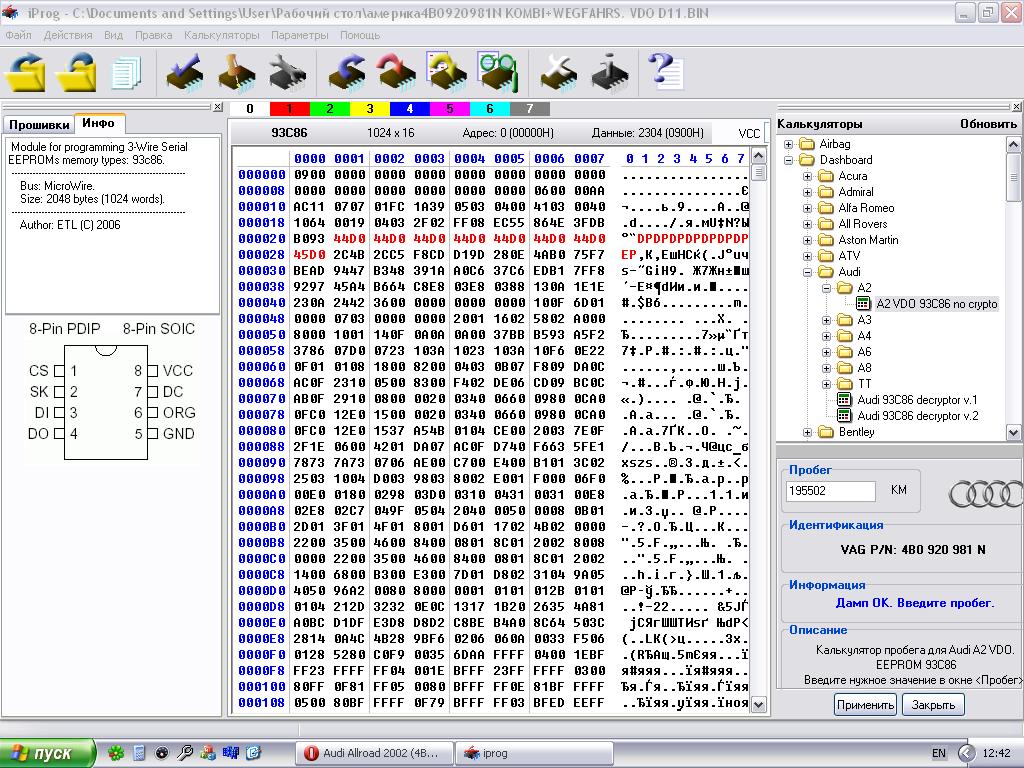Viewport: 1024px width, 768px height.
Task: Click the iprog taskbar button
Action: (534, 753)
